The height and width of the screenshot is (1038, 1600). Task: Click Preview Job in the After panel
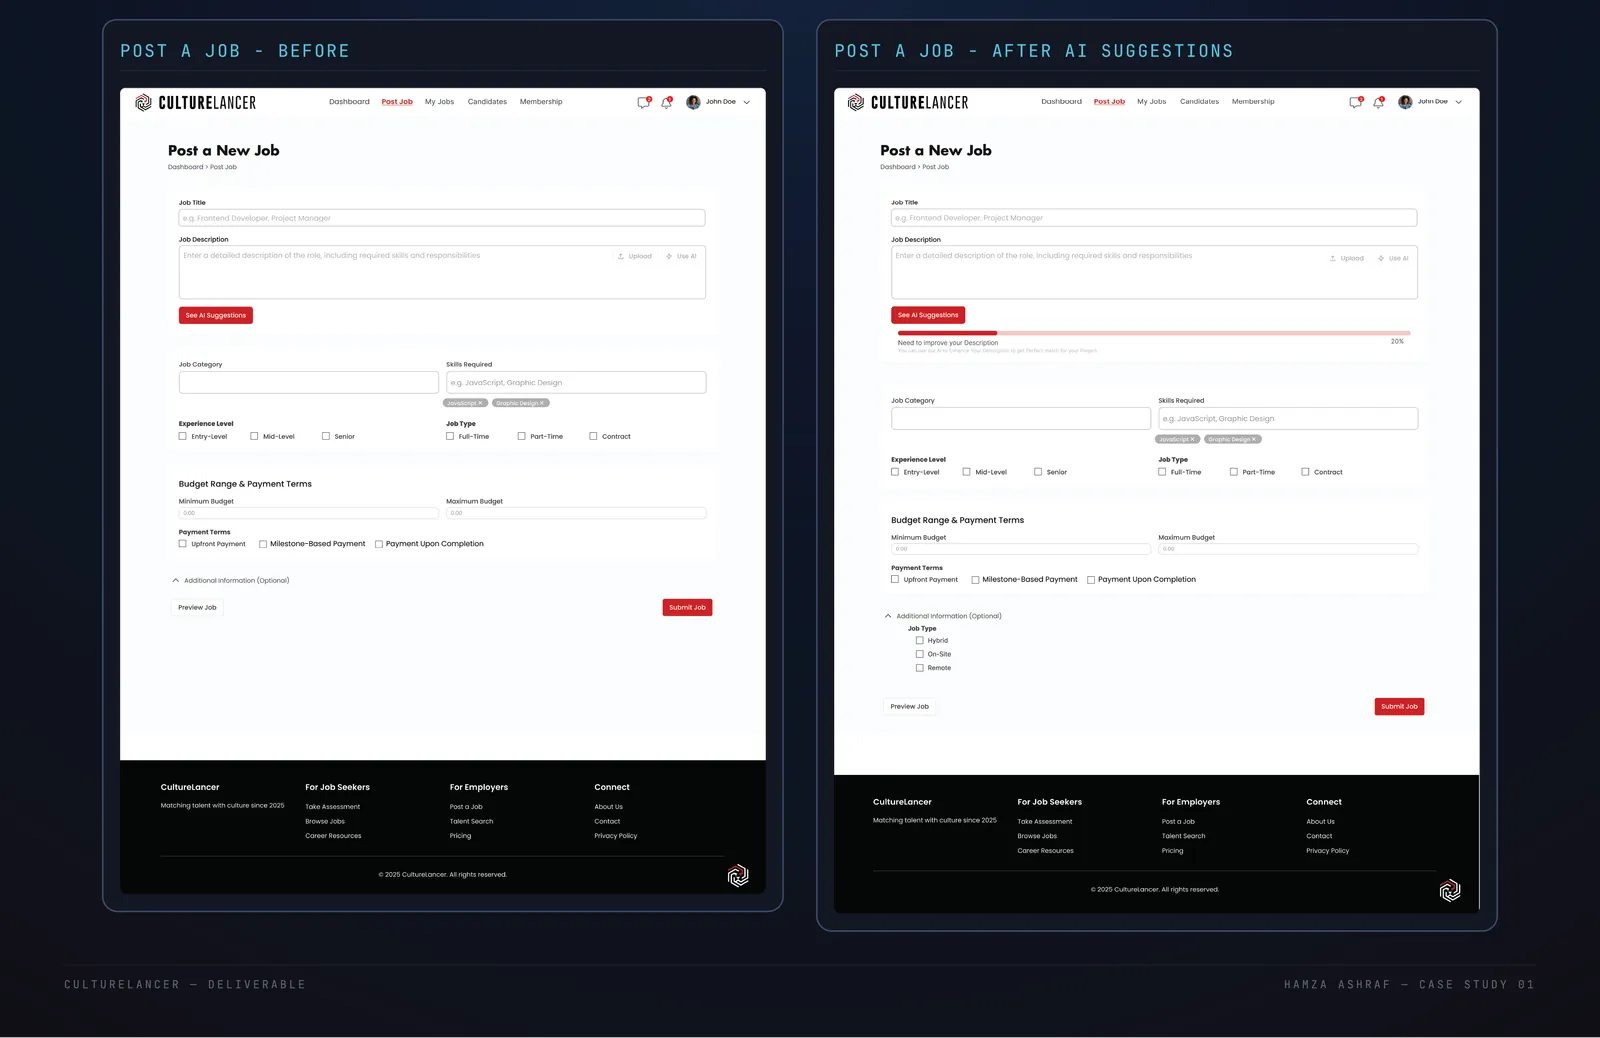pyautogui.click(x=910, y=706)
